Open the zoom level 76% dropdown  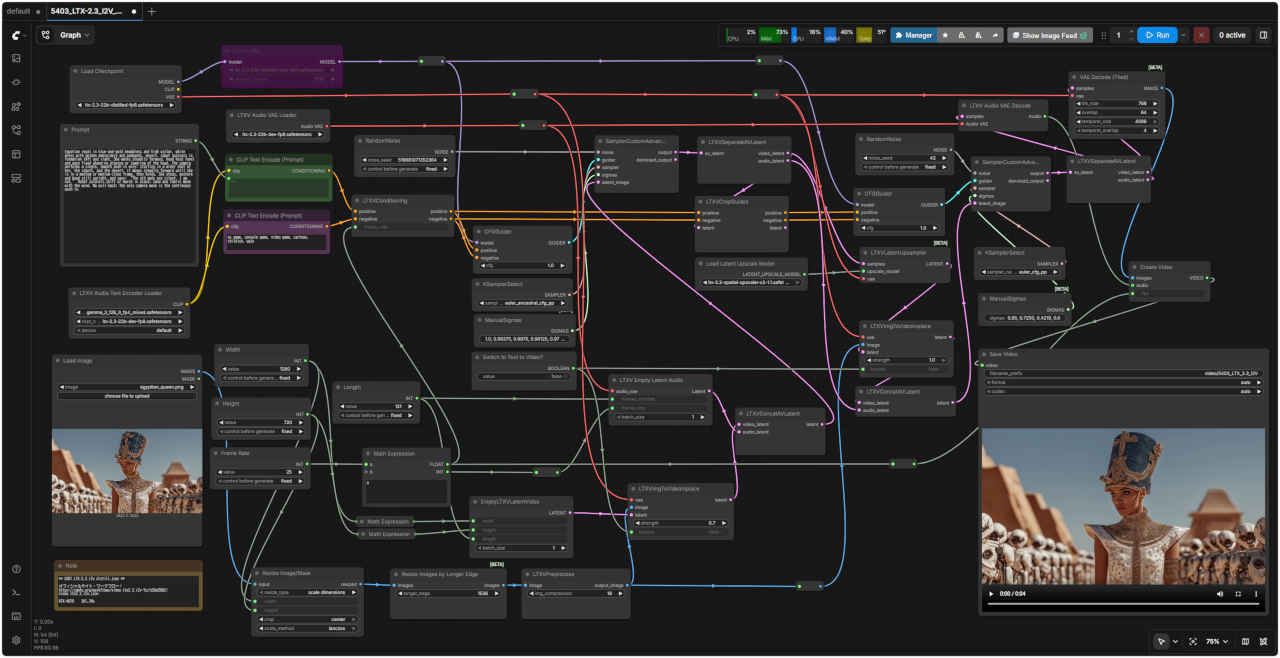click(x=1217, y=641)
